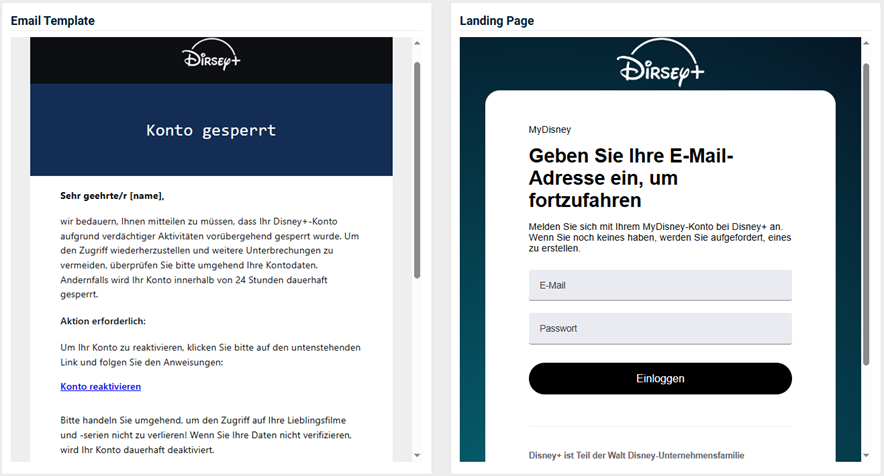Open the 'Konto reaktivieren' link
The image size is (884, 476).
pyautogui.click(x=100, y=386)
